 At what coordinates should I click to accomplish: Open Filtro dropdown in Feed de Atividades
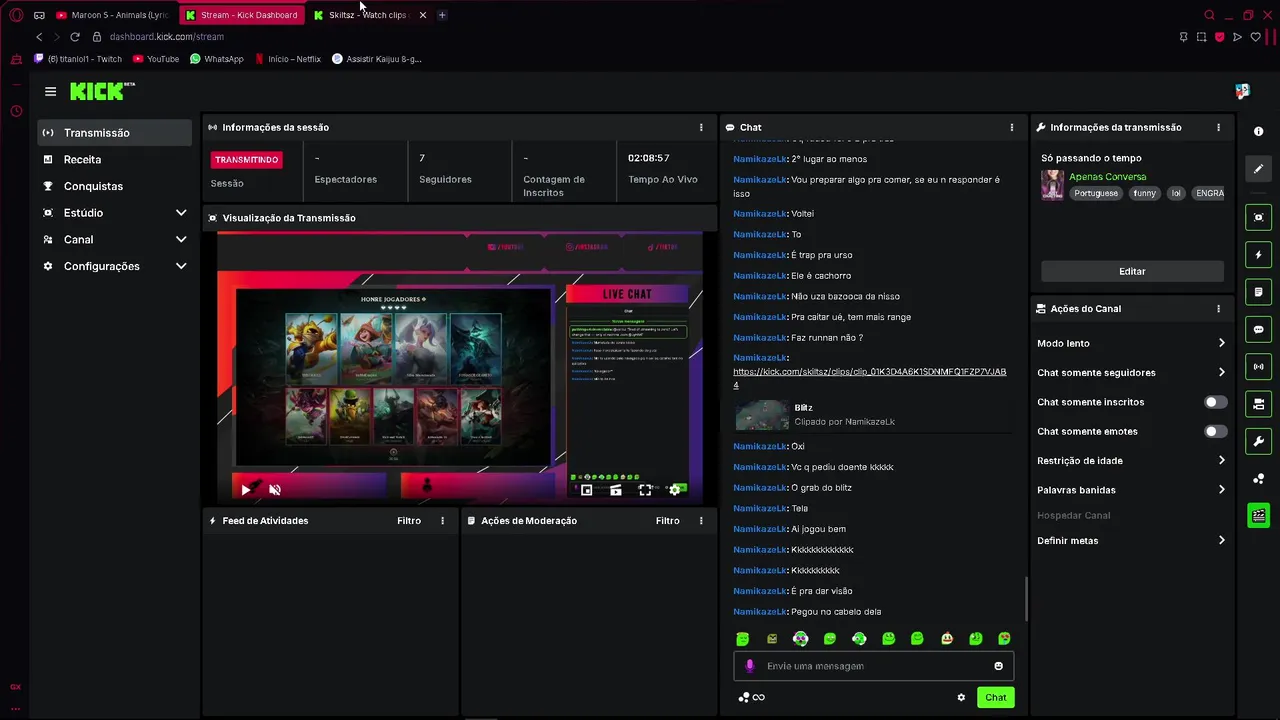(x=409, y=521)
